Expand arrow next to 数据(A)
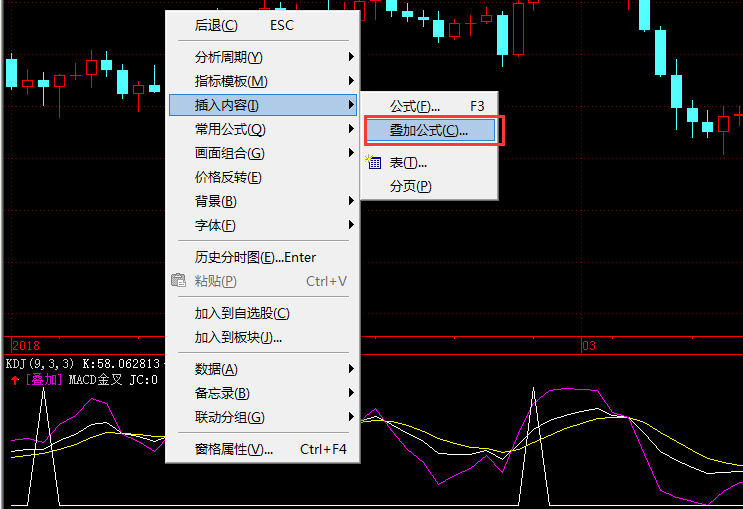This screenshot has width=743, height=509. pos(351,368)
